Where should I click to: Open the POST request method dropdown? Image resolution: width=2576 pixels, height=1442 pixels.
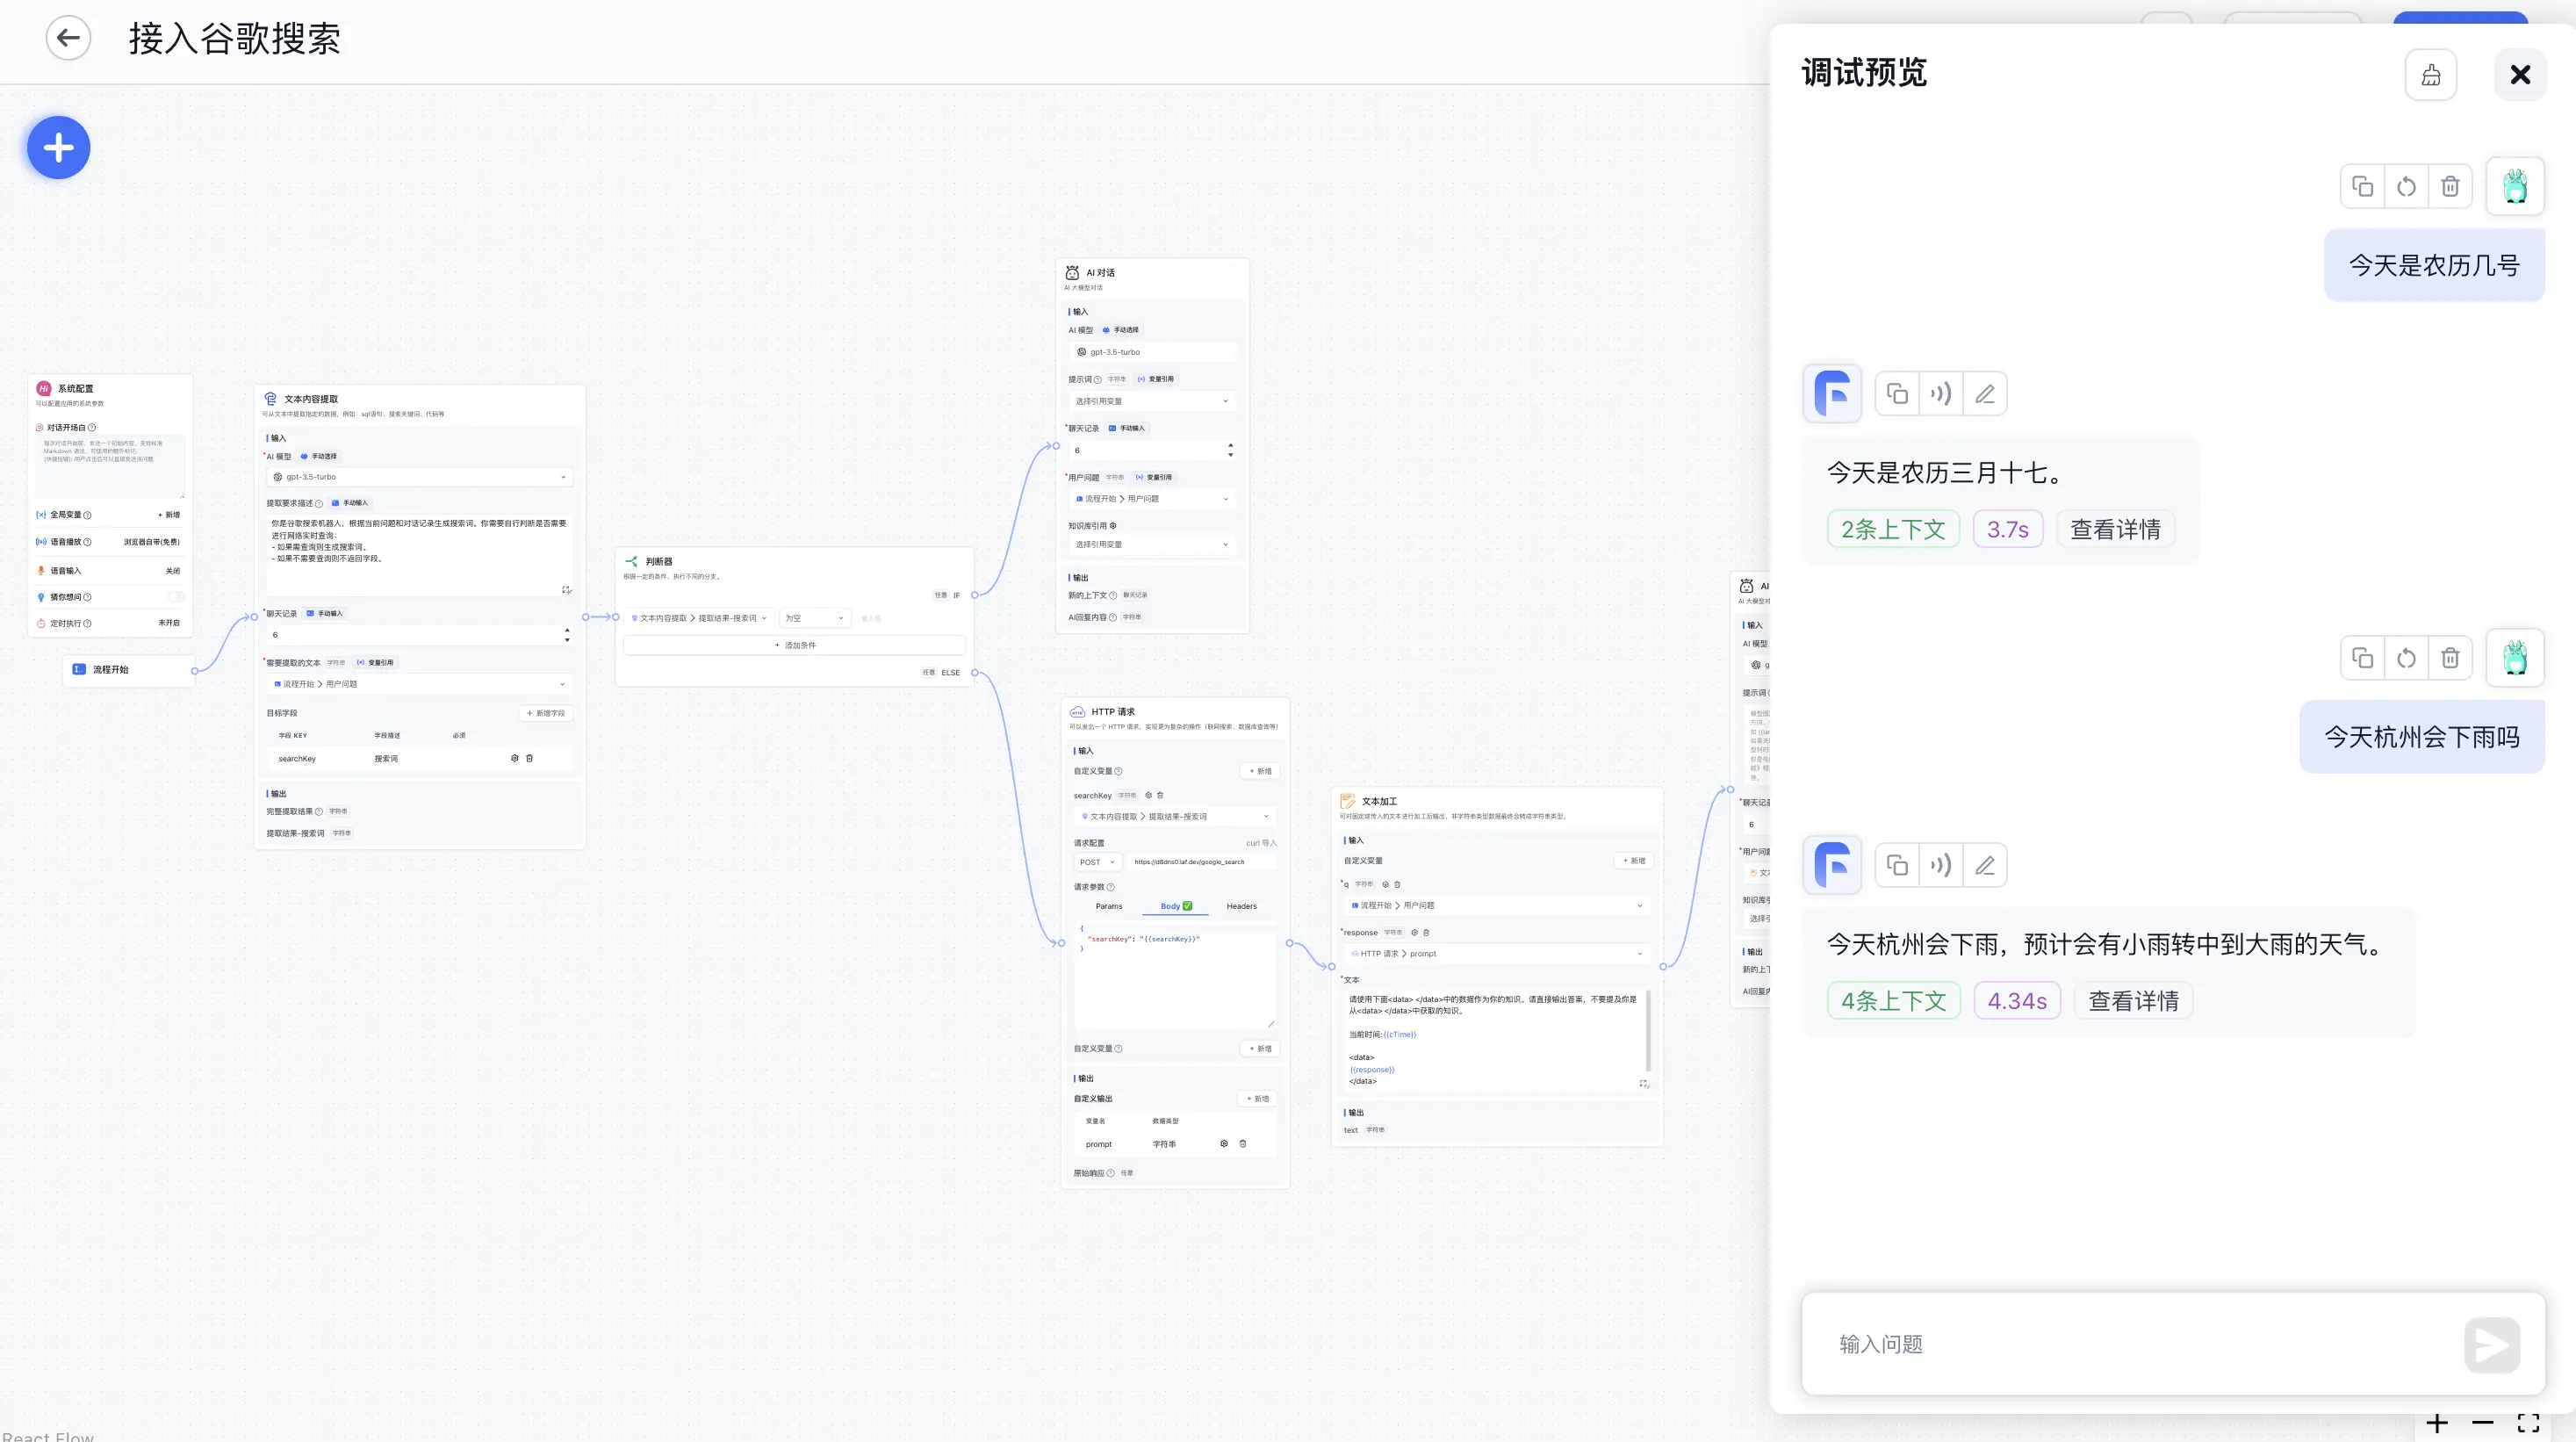pos(1097,862)
